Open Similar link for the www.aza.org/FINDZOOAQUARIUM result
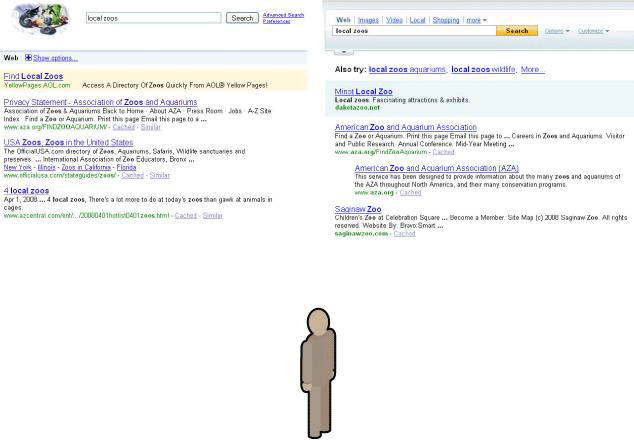Image resolution: width=634 pixels, height=440 pixels. click(150, 127)
